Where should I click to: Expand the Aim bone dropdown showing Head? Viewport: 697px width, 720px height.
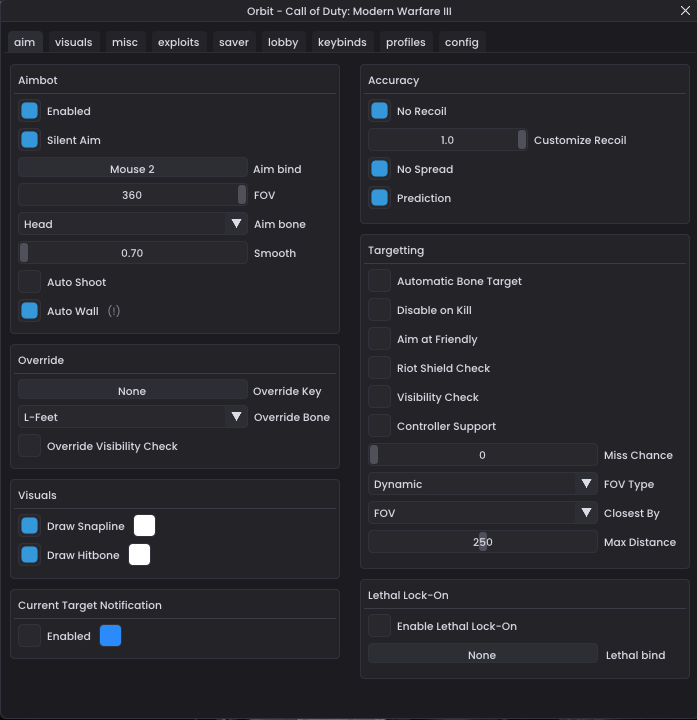(x=133, y=224)
